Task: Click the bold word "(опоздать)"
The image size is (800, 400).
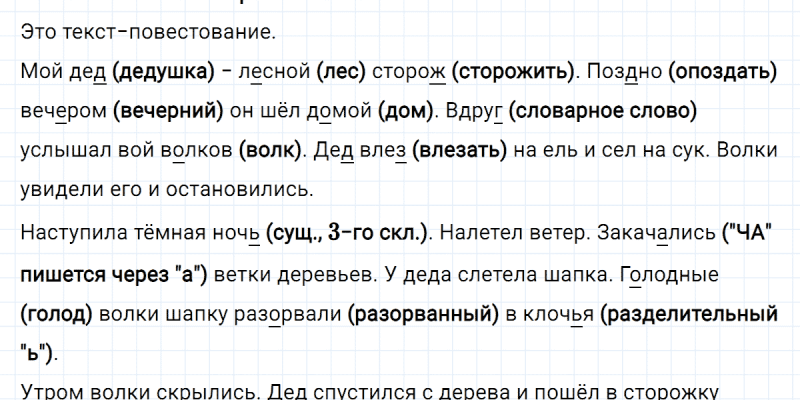Action: pyautogui.click(x=721, y=72)
